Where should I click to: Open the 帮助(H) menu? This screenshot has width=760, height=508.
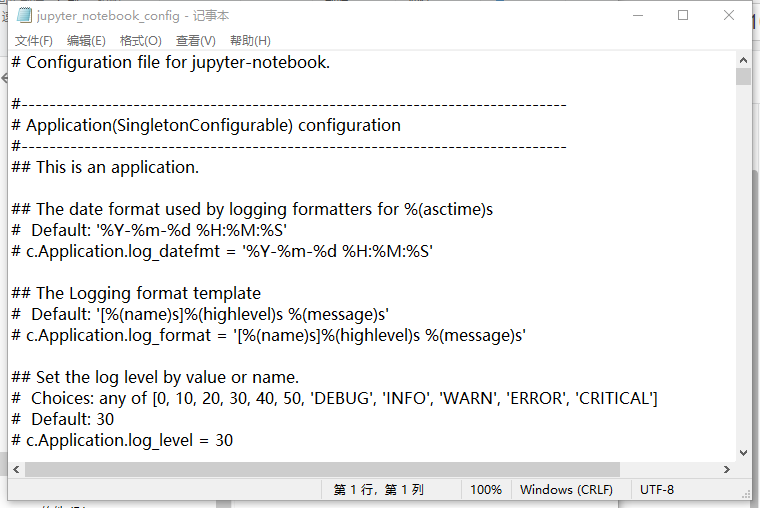(250, 41)
